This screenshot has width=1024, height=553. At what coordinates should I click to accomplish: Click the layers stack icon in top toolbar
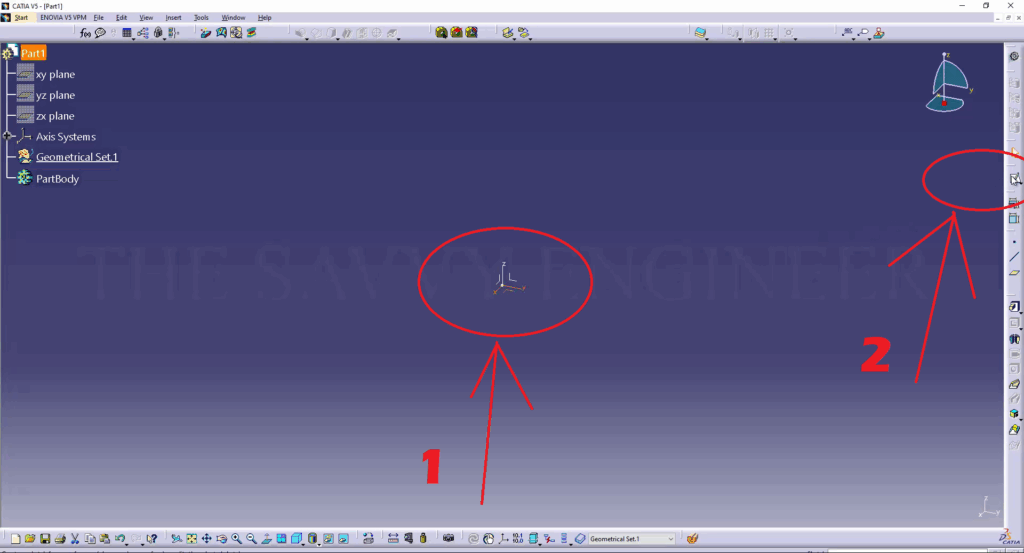tap(701, 33)
